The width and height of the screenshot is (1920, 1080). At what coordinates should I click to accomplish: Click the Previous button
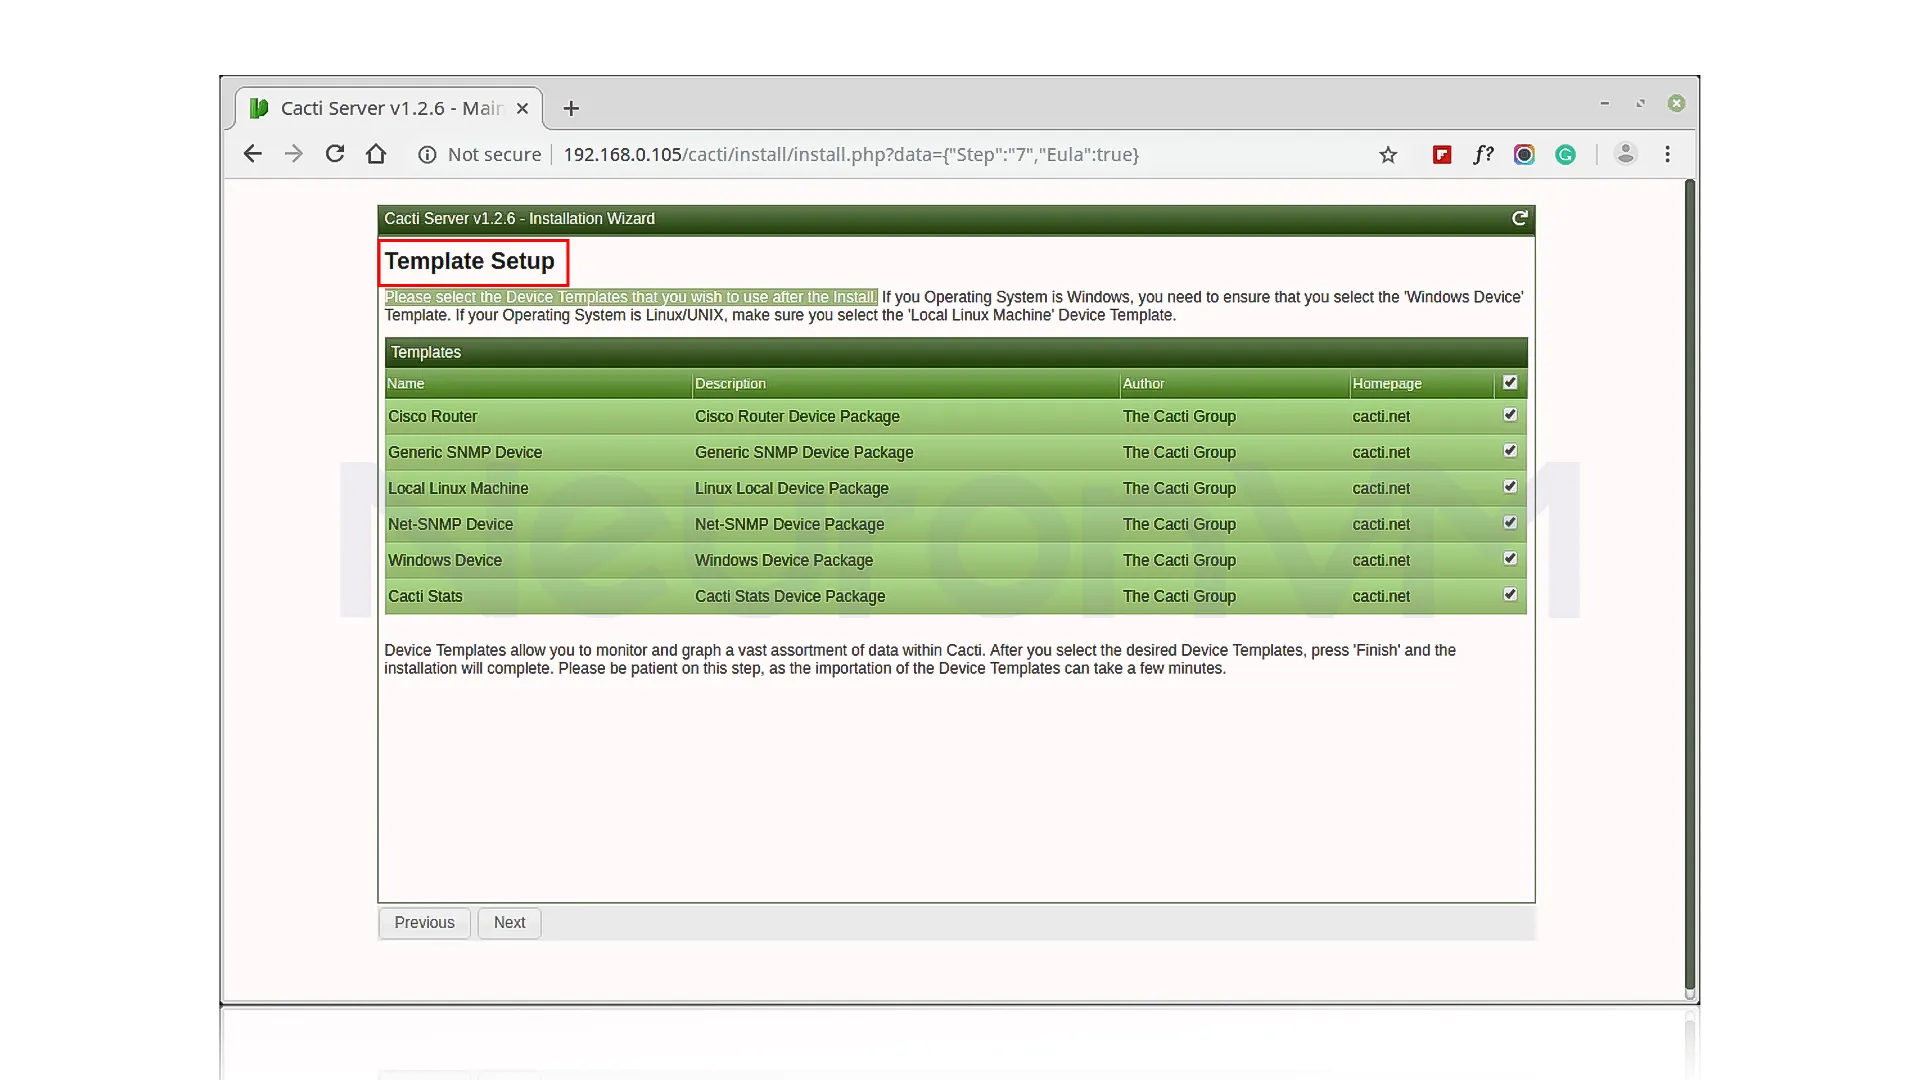[424, 922]
